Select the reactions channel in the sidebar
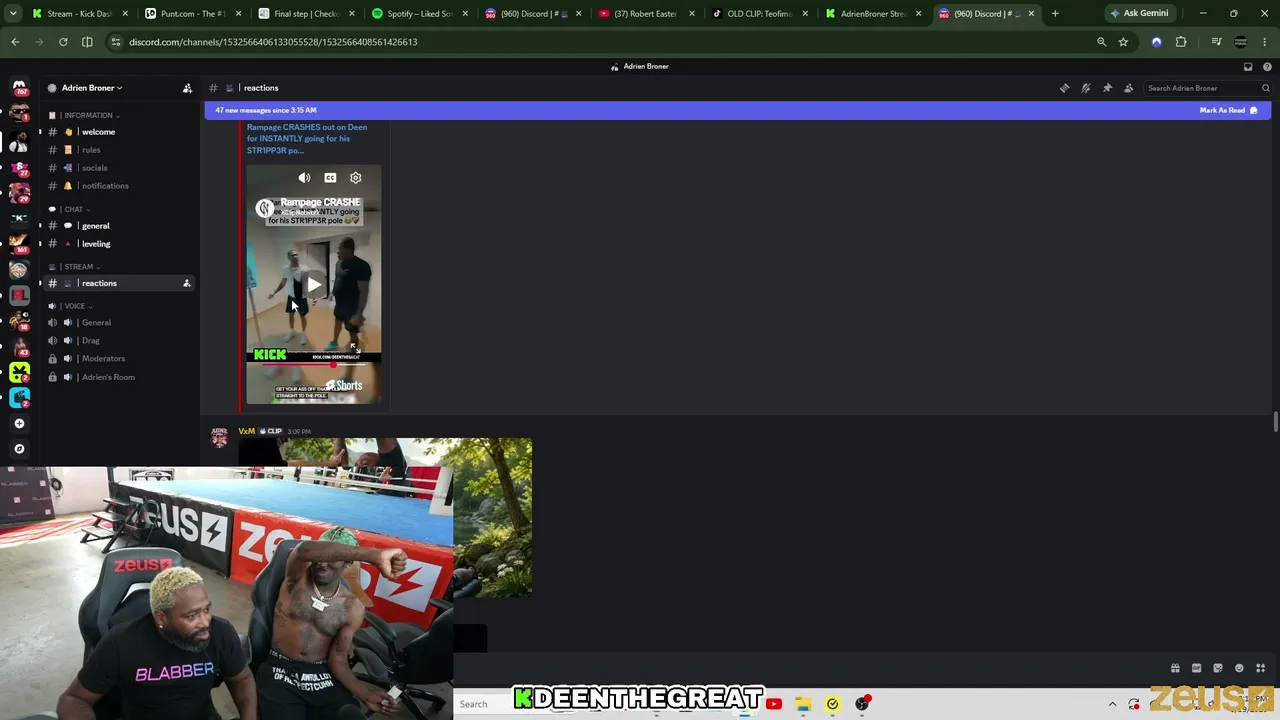The height and width of the screenshot is (720, 1280). coord(117,283)
